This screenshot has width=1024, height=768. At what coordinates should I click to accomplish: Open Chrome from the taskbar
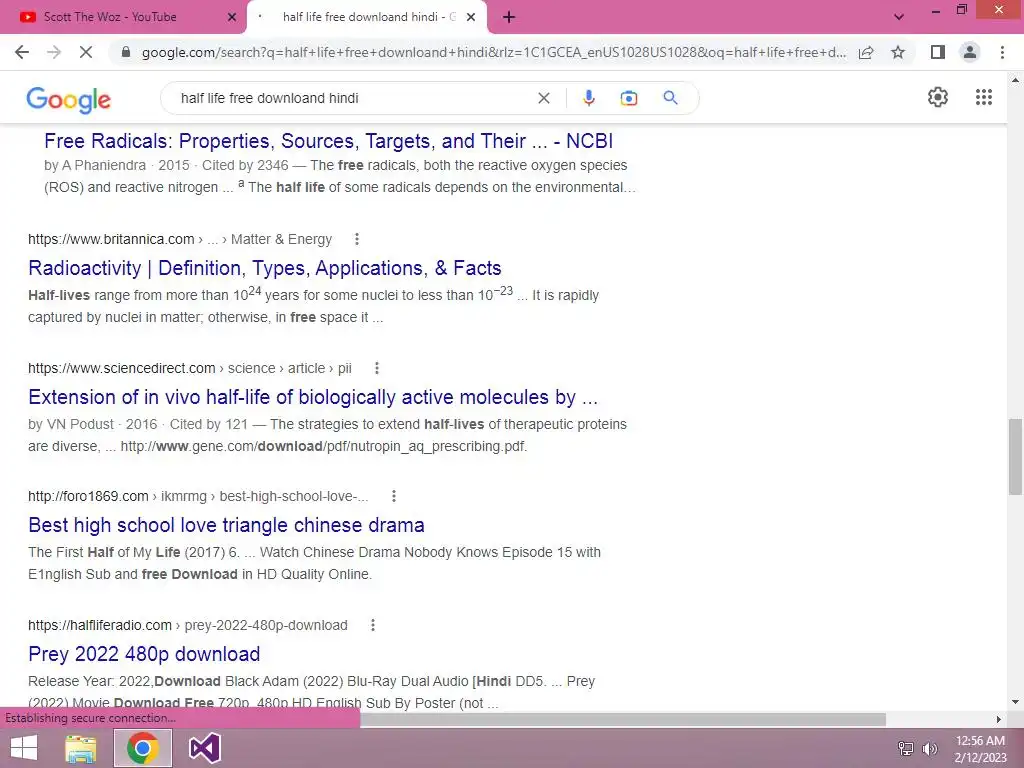(x=143, y=748)
